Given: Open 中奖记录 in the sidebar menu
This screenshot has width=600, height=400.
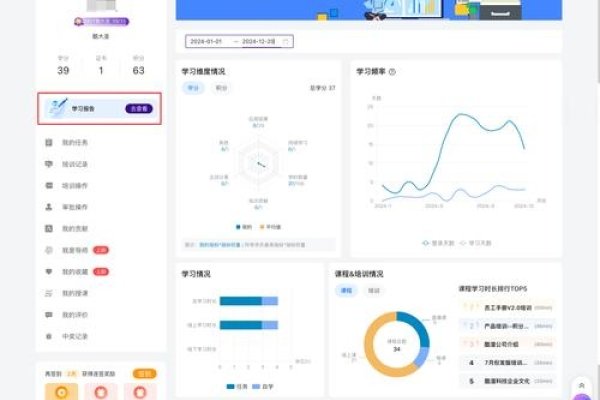Looking at the screenshot, I should click(75, 336).
